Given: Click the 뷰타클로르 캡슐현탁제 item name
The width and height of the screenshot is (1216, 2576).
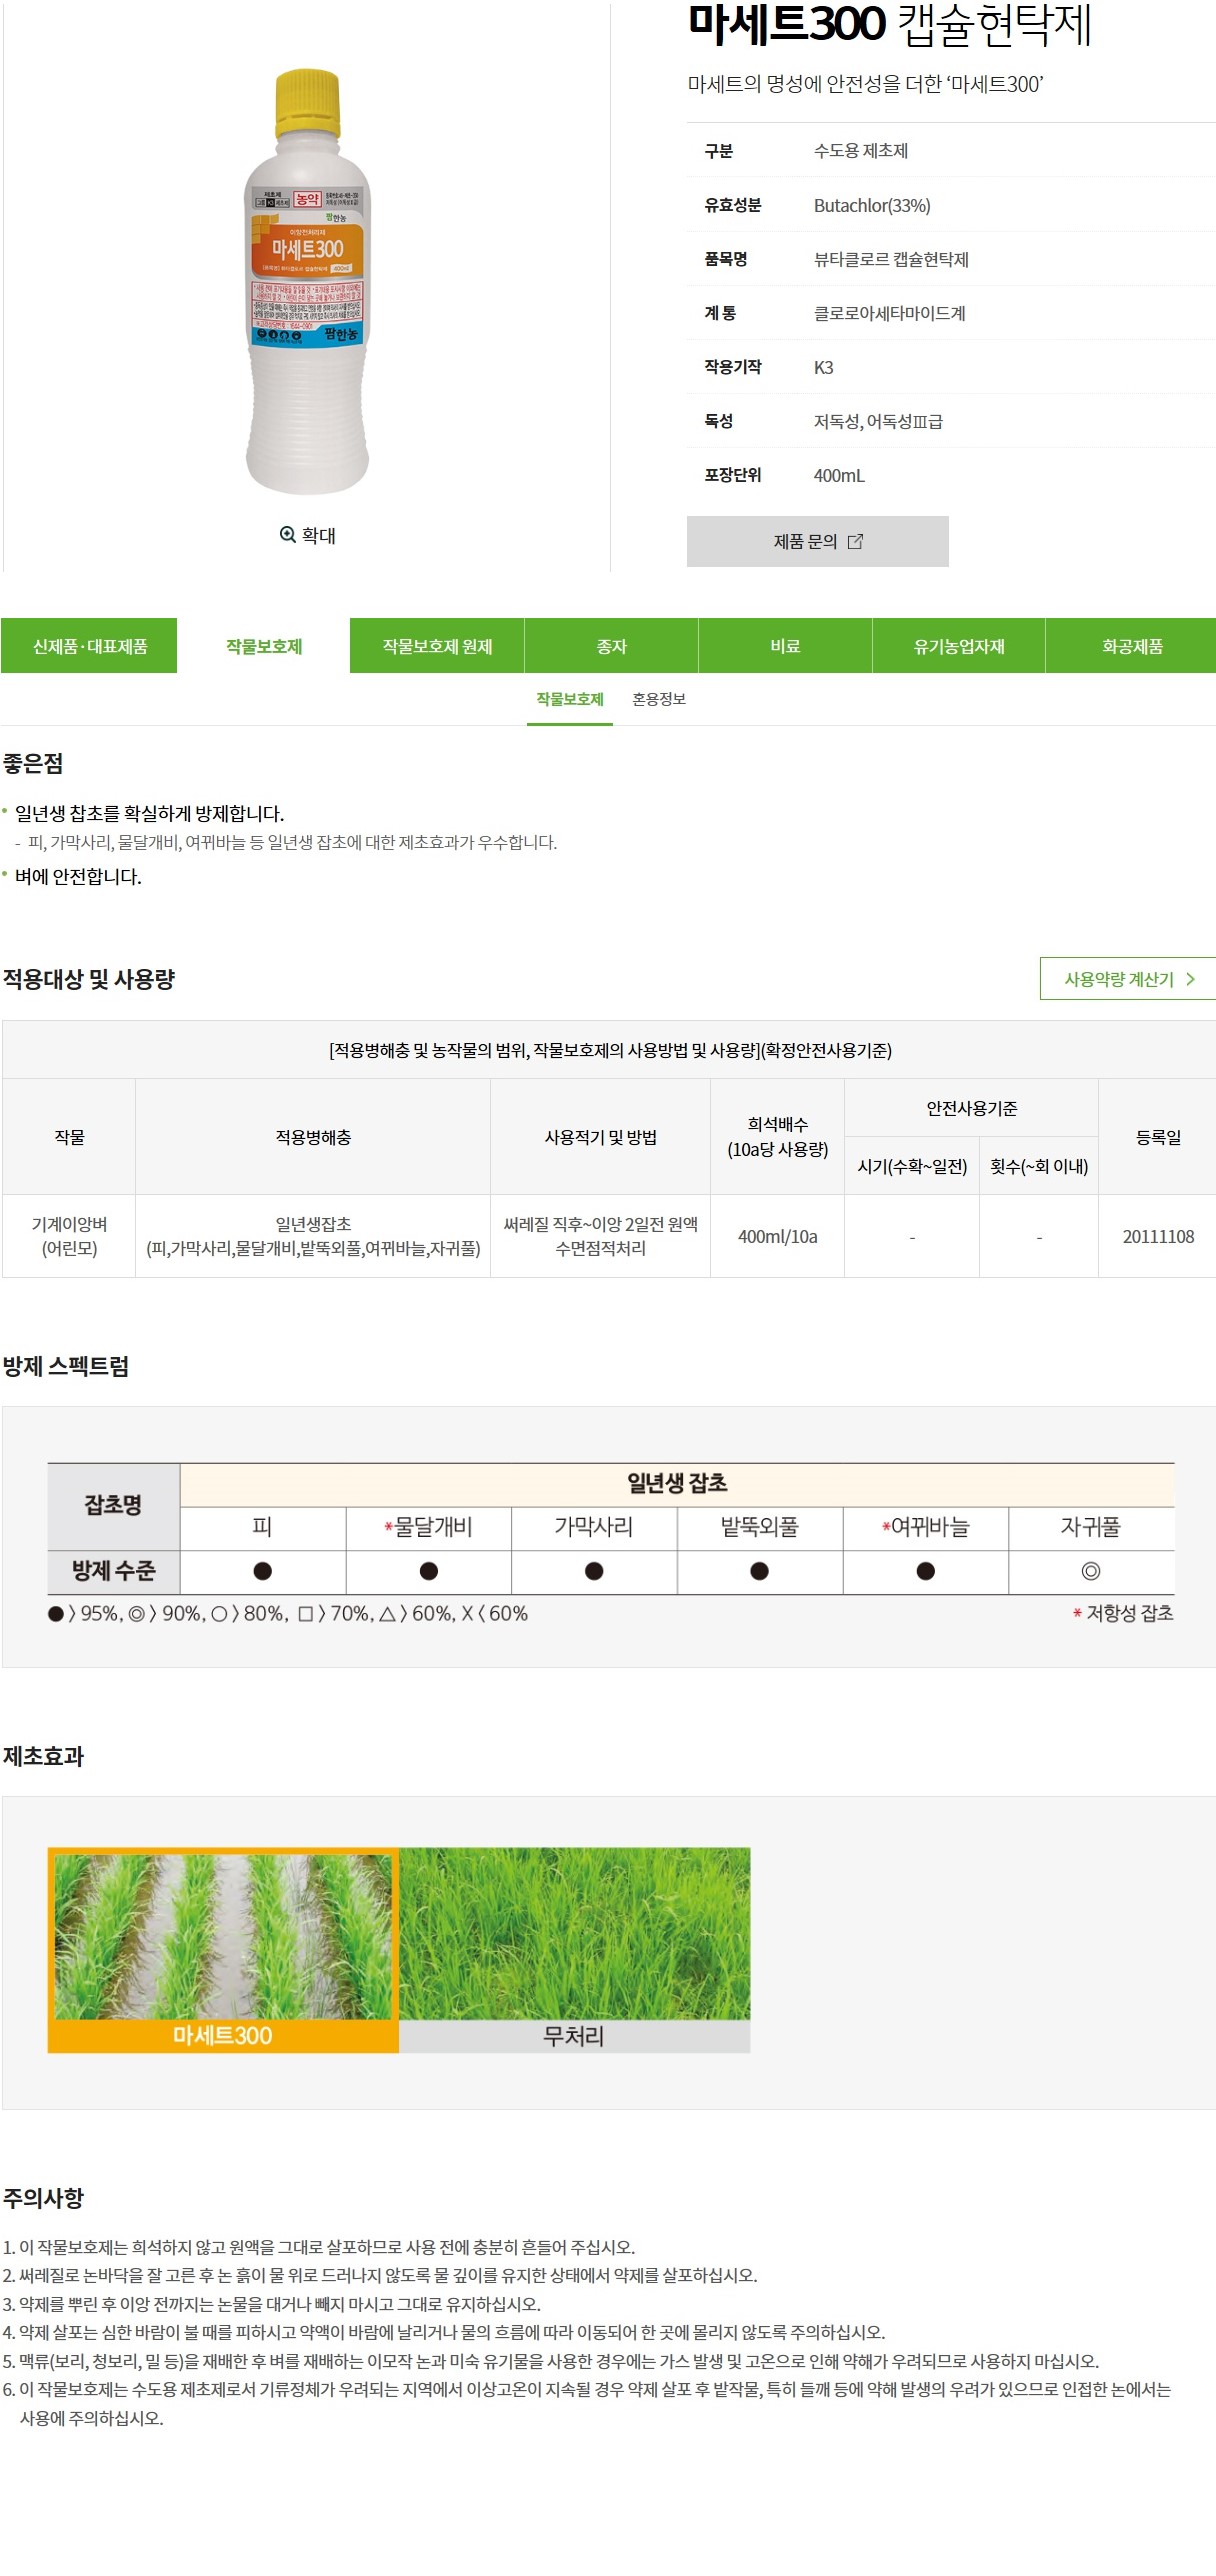Looking at the screenshot, I should coord(891,260).
